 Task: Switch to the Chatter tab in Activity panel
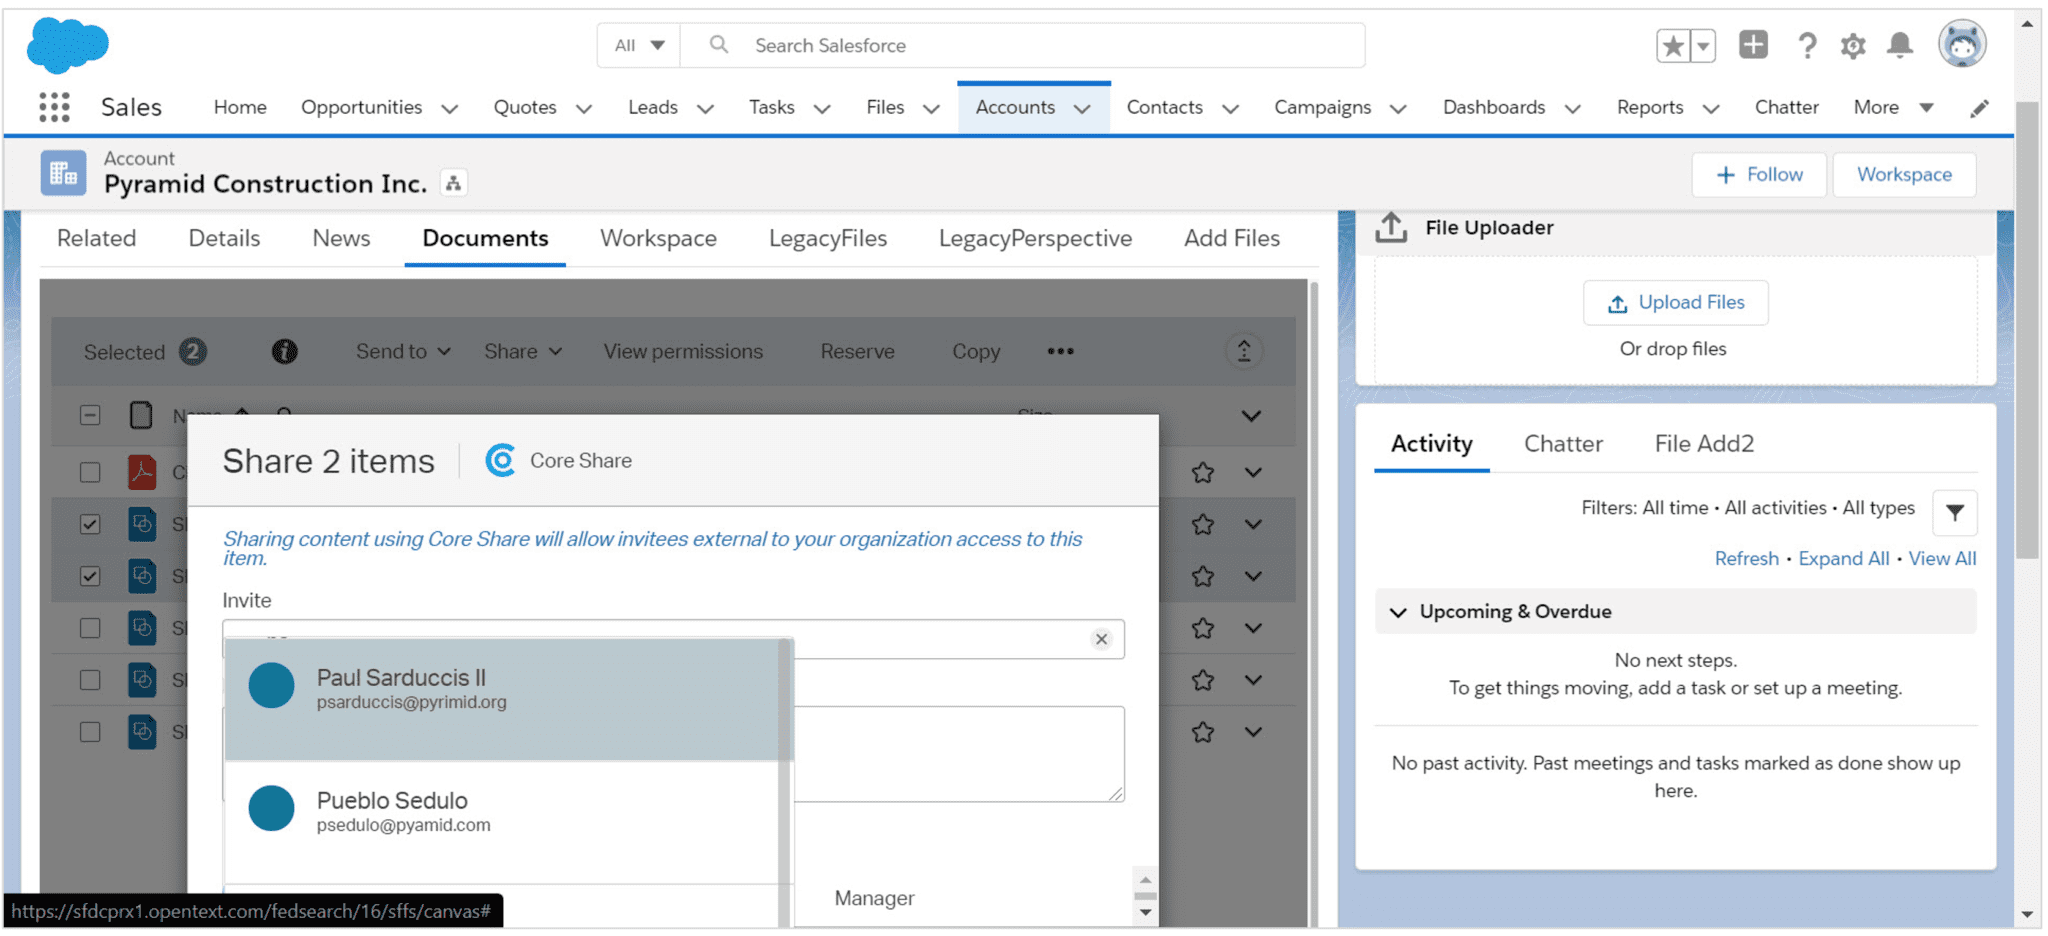1562,443
